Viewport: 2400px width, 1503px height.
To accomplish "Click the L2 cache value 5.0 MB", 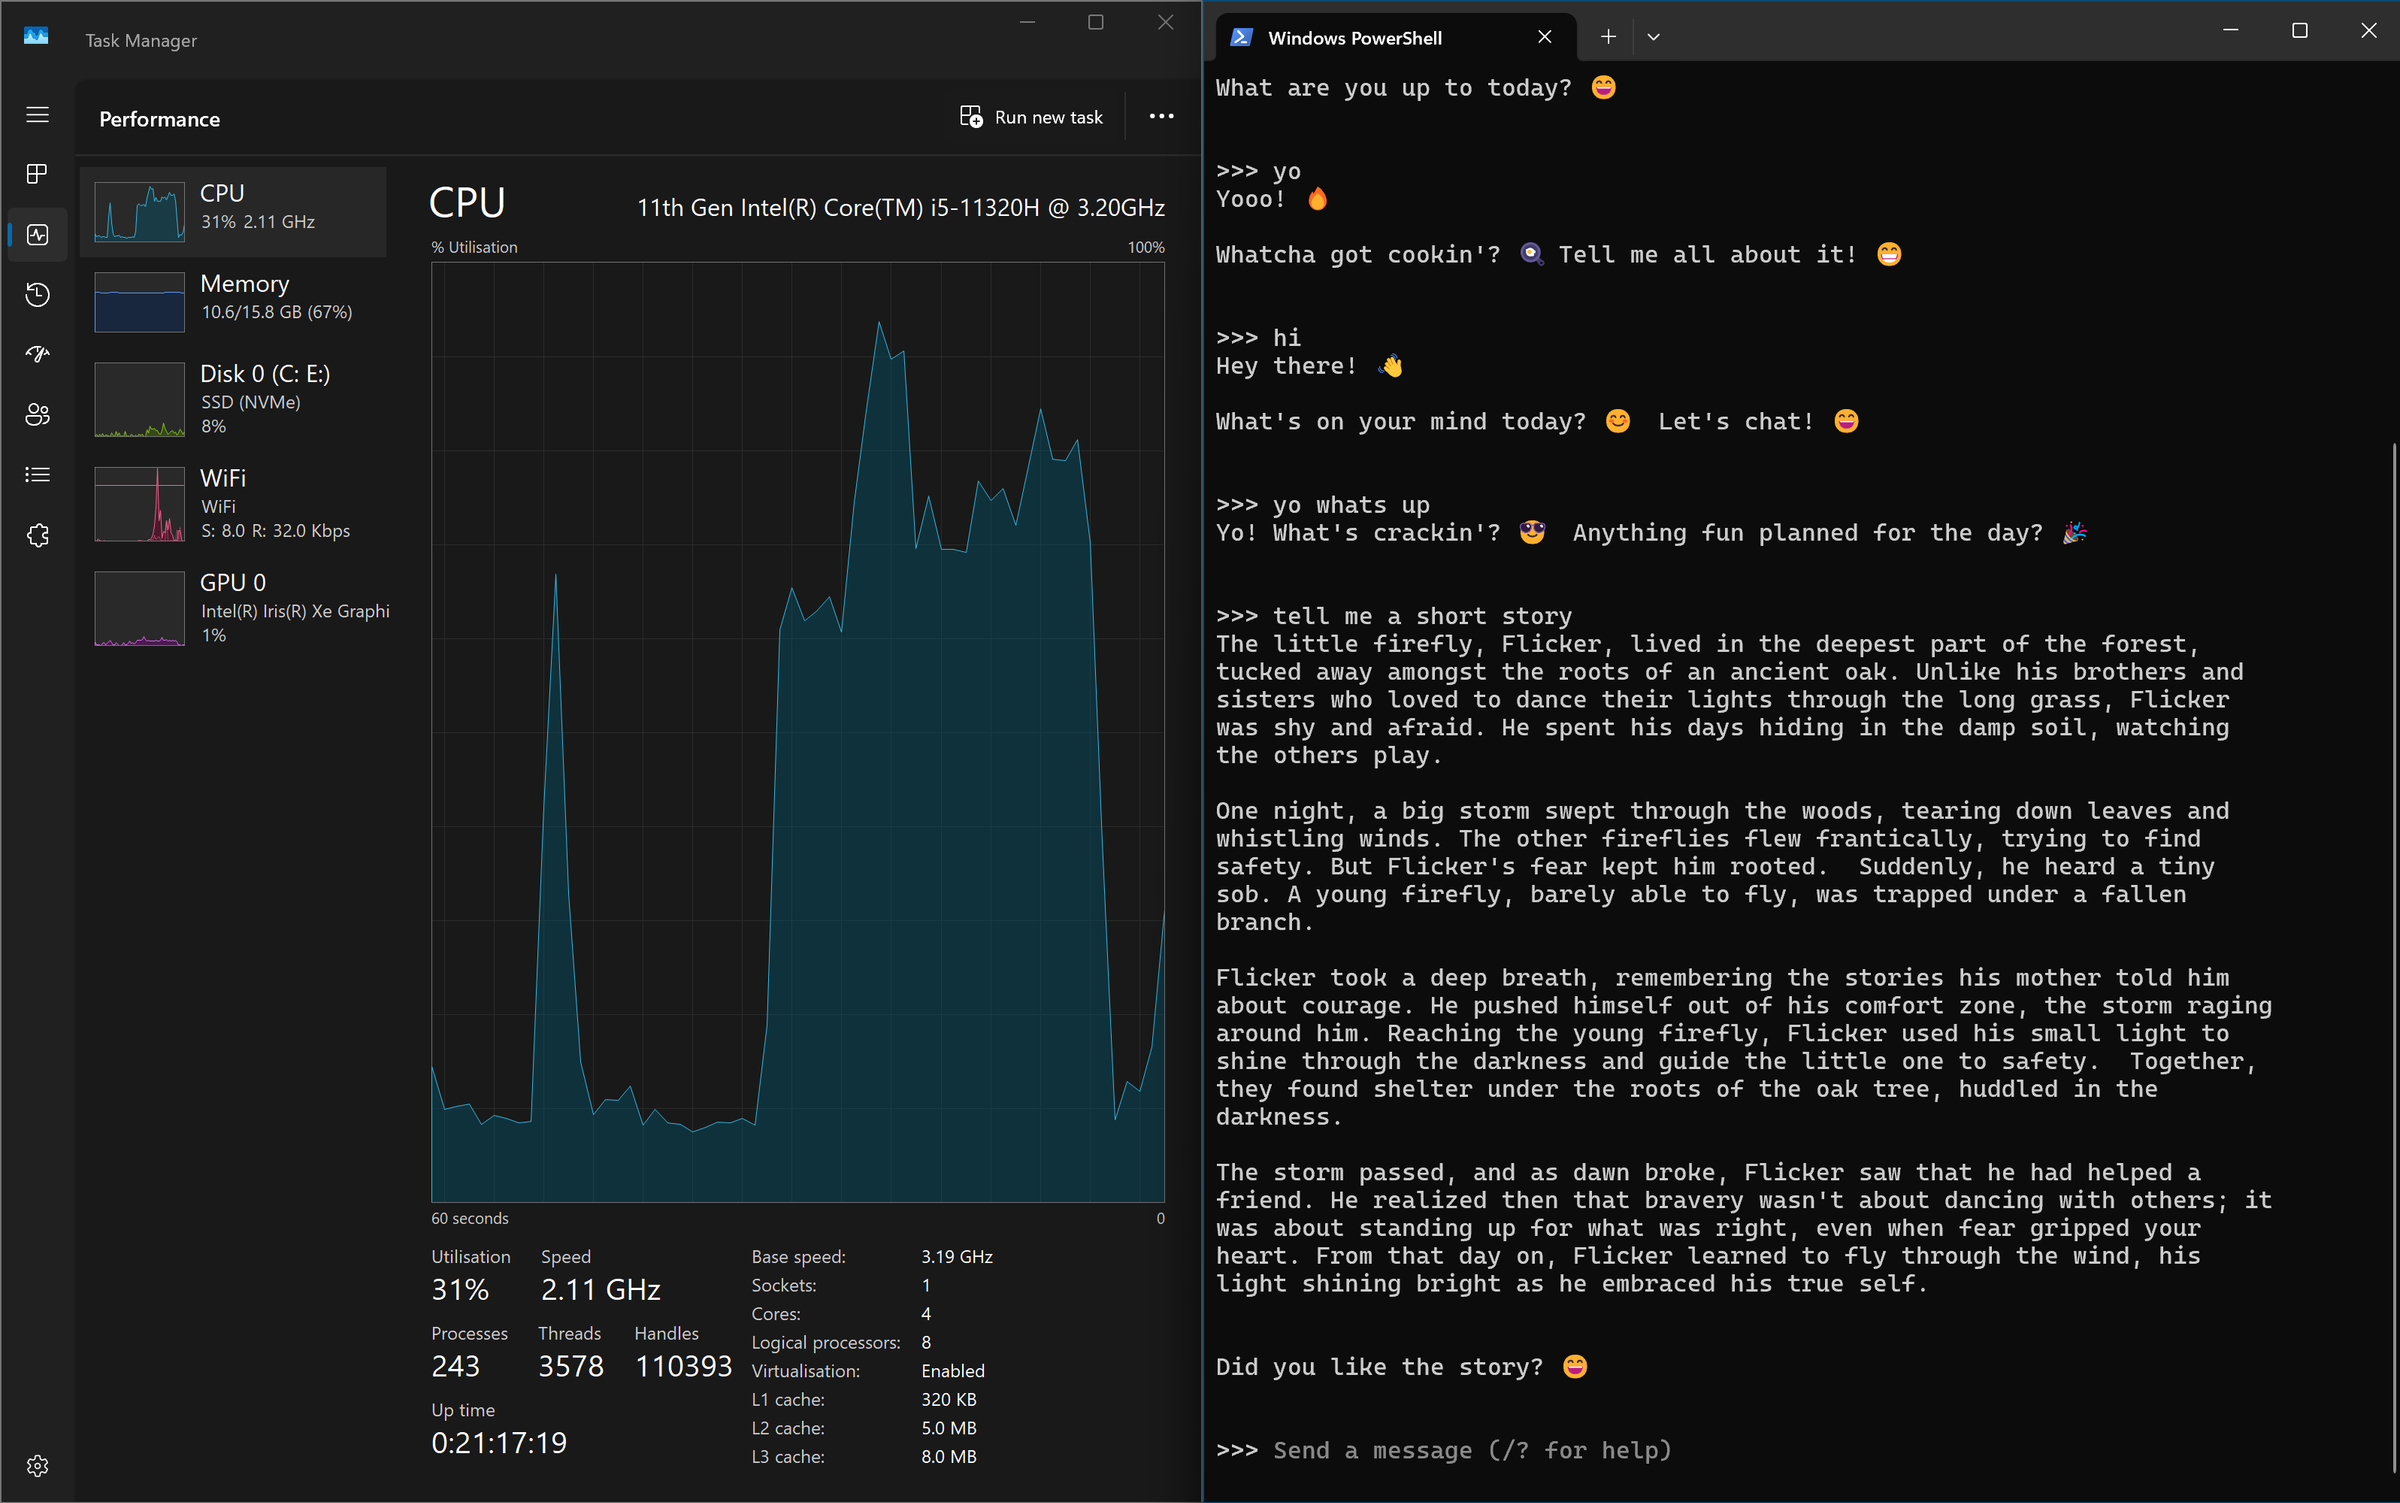I will click(949, 1428).
